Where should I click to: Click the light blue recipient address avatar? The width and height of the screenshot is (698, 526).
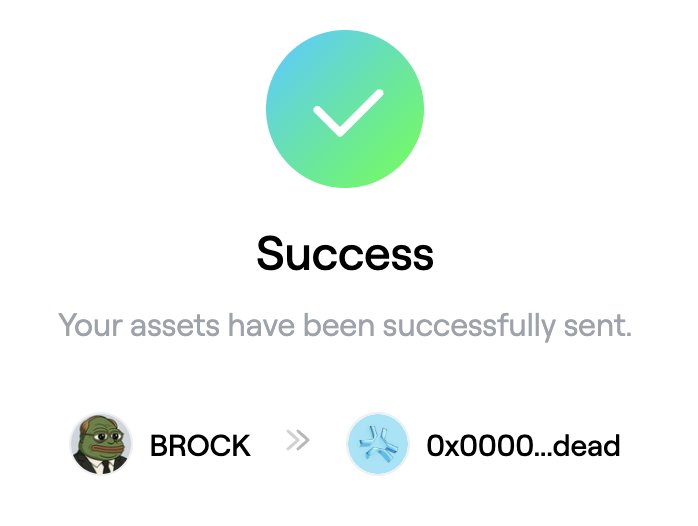pos(378,444)
